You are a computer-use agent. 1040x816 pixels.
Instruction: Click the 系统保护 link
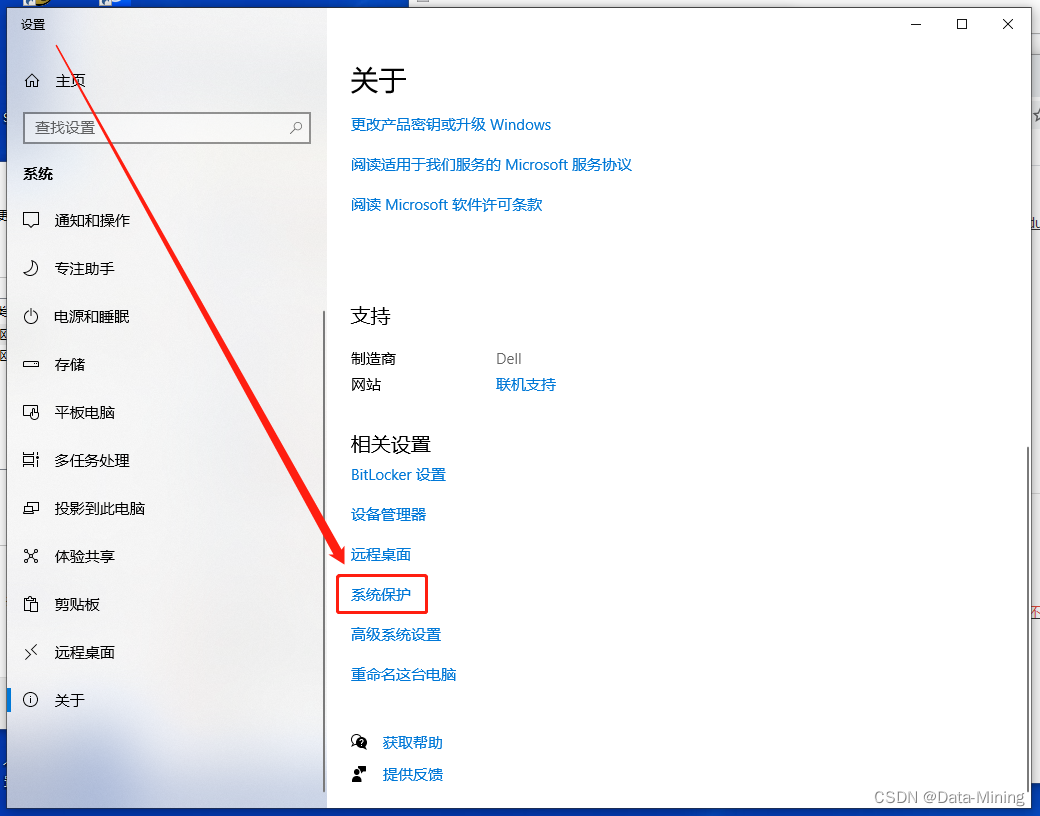point(381,594)
